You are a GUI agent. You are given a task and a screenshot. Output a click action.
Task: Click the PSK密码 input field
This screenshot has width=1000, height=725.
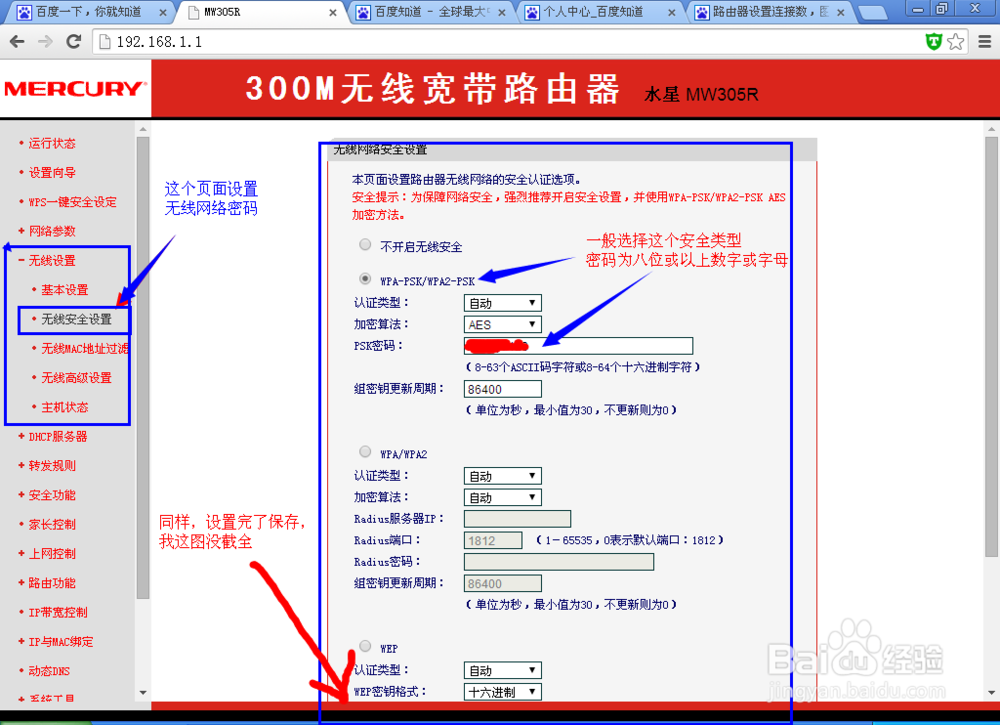[578, 346]
